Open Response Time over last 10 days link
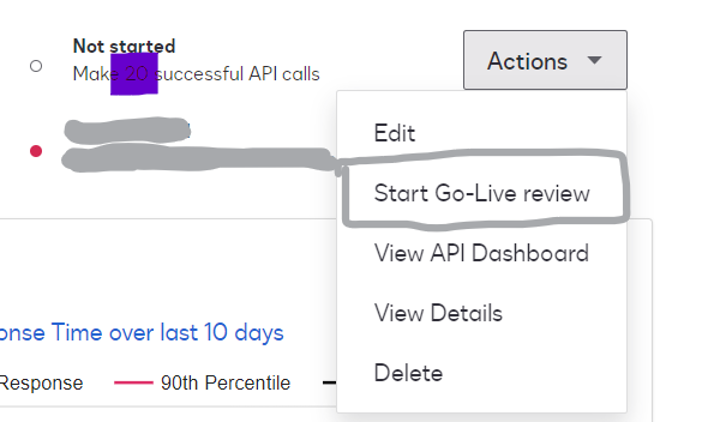The width and height of the screenshot is (720, 422). click(141, 332)
